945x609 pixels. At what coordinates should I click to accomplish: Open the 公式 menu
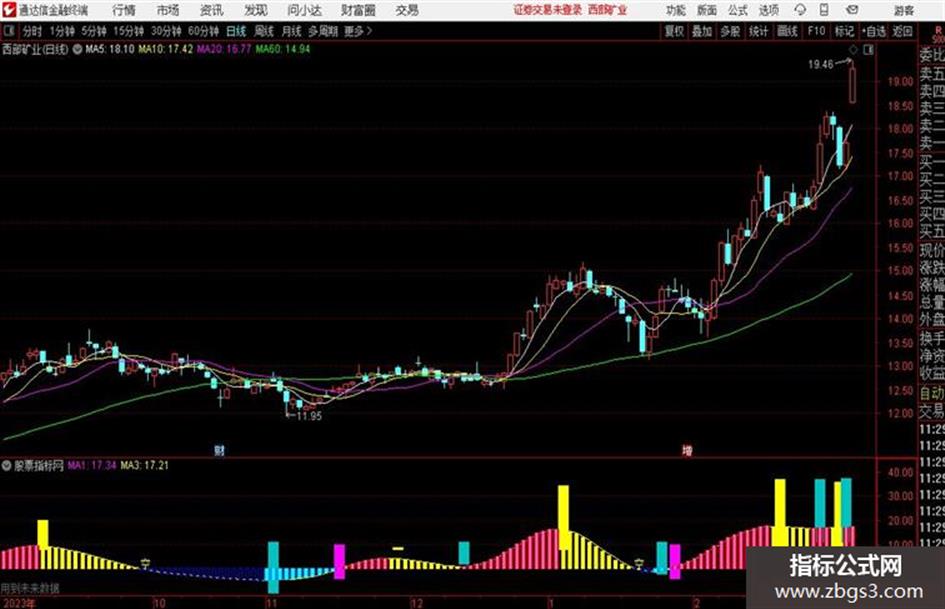(738, 10)
